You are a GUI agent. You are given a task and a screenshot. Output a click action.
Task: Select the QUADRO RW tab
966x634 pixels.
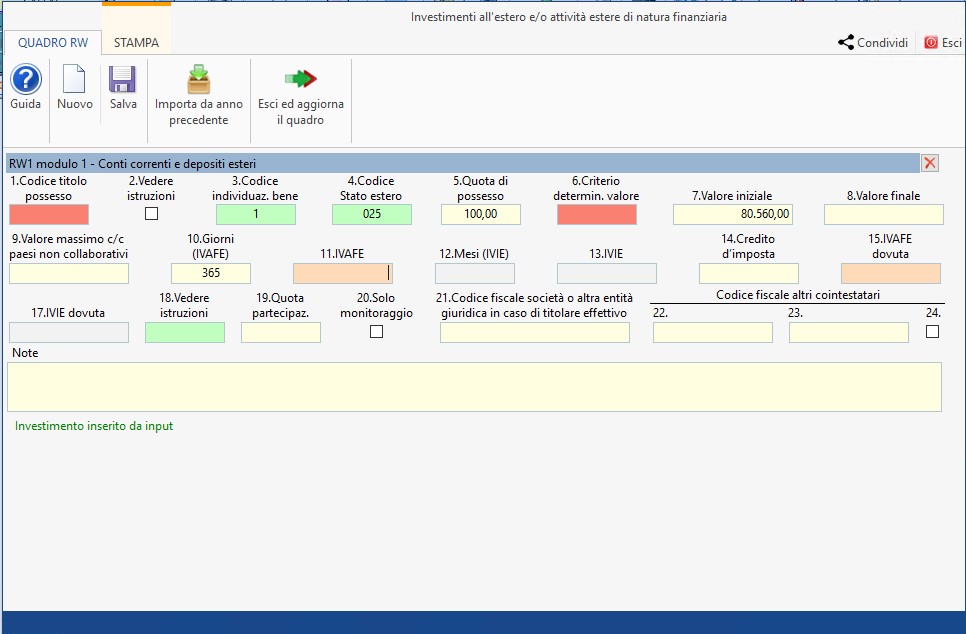[x=52, y=43]
